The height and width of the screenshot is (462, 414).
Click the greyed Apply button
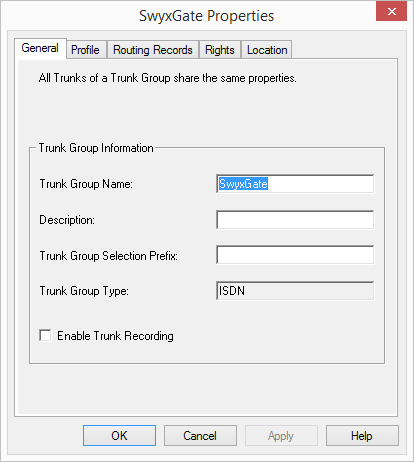point(281,436)
